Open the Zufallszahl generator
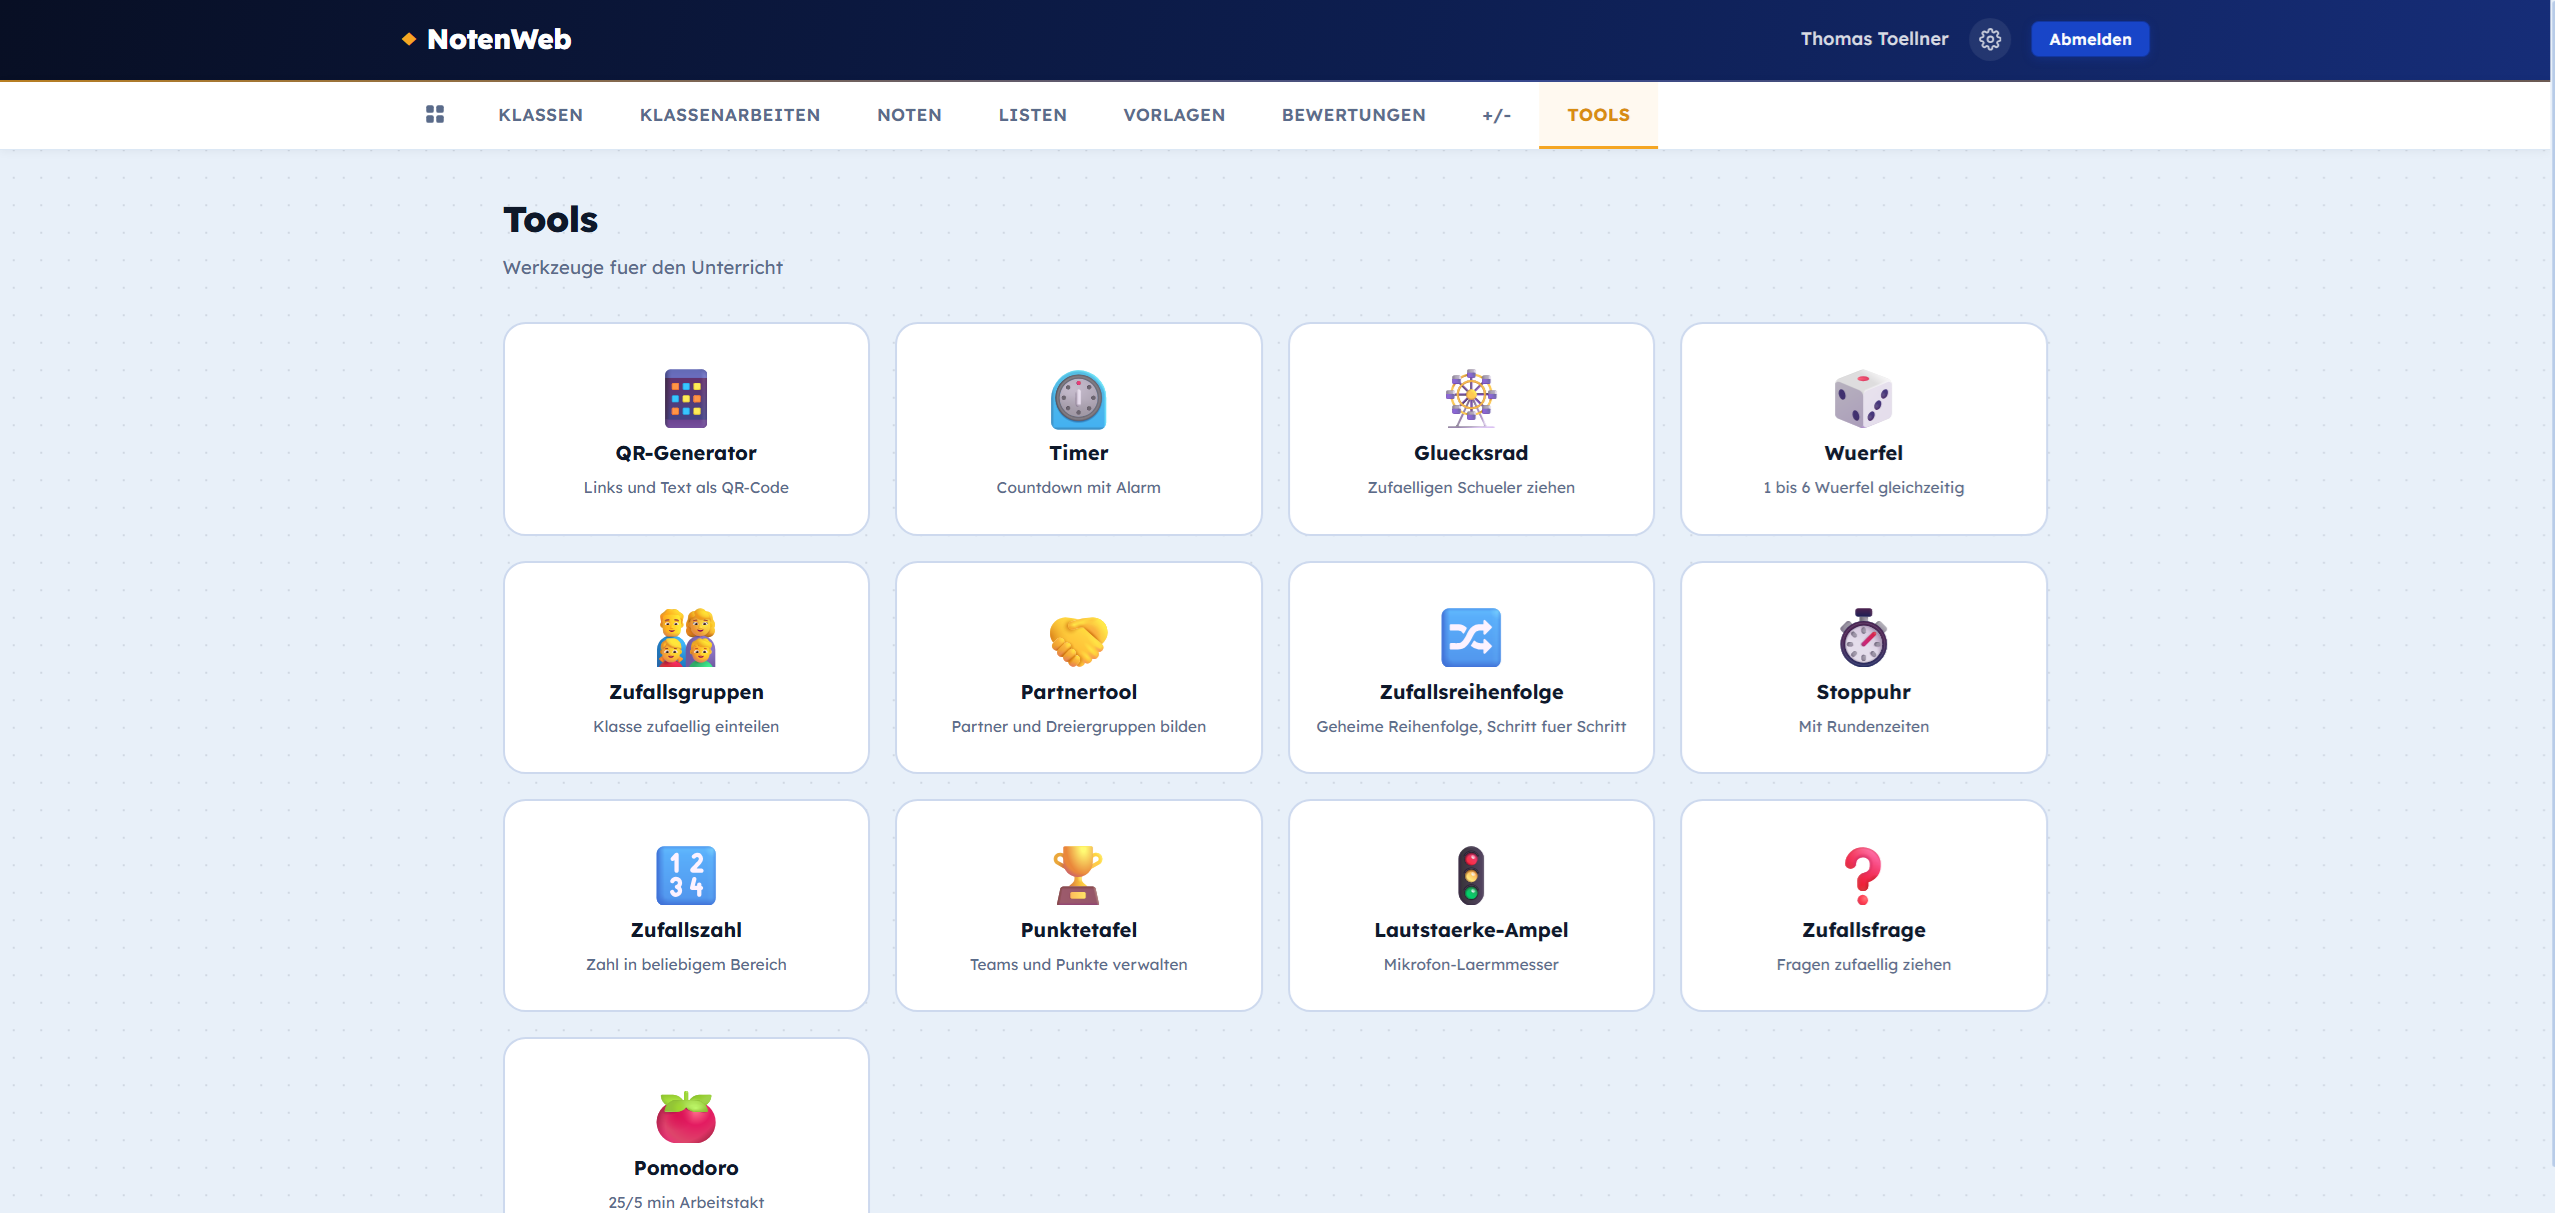The width and height of the screenshot is (2555, 1213). pyautogui.click(x=686, y=904)
